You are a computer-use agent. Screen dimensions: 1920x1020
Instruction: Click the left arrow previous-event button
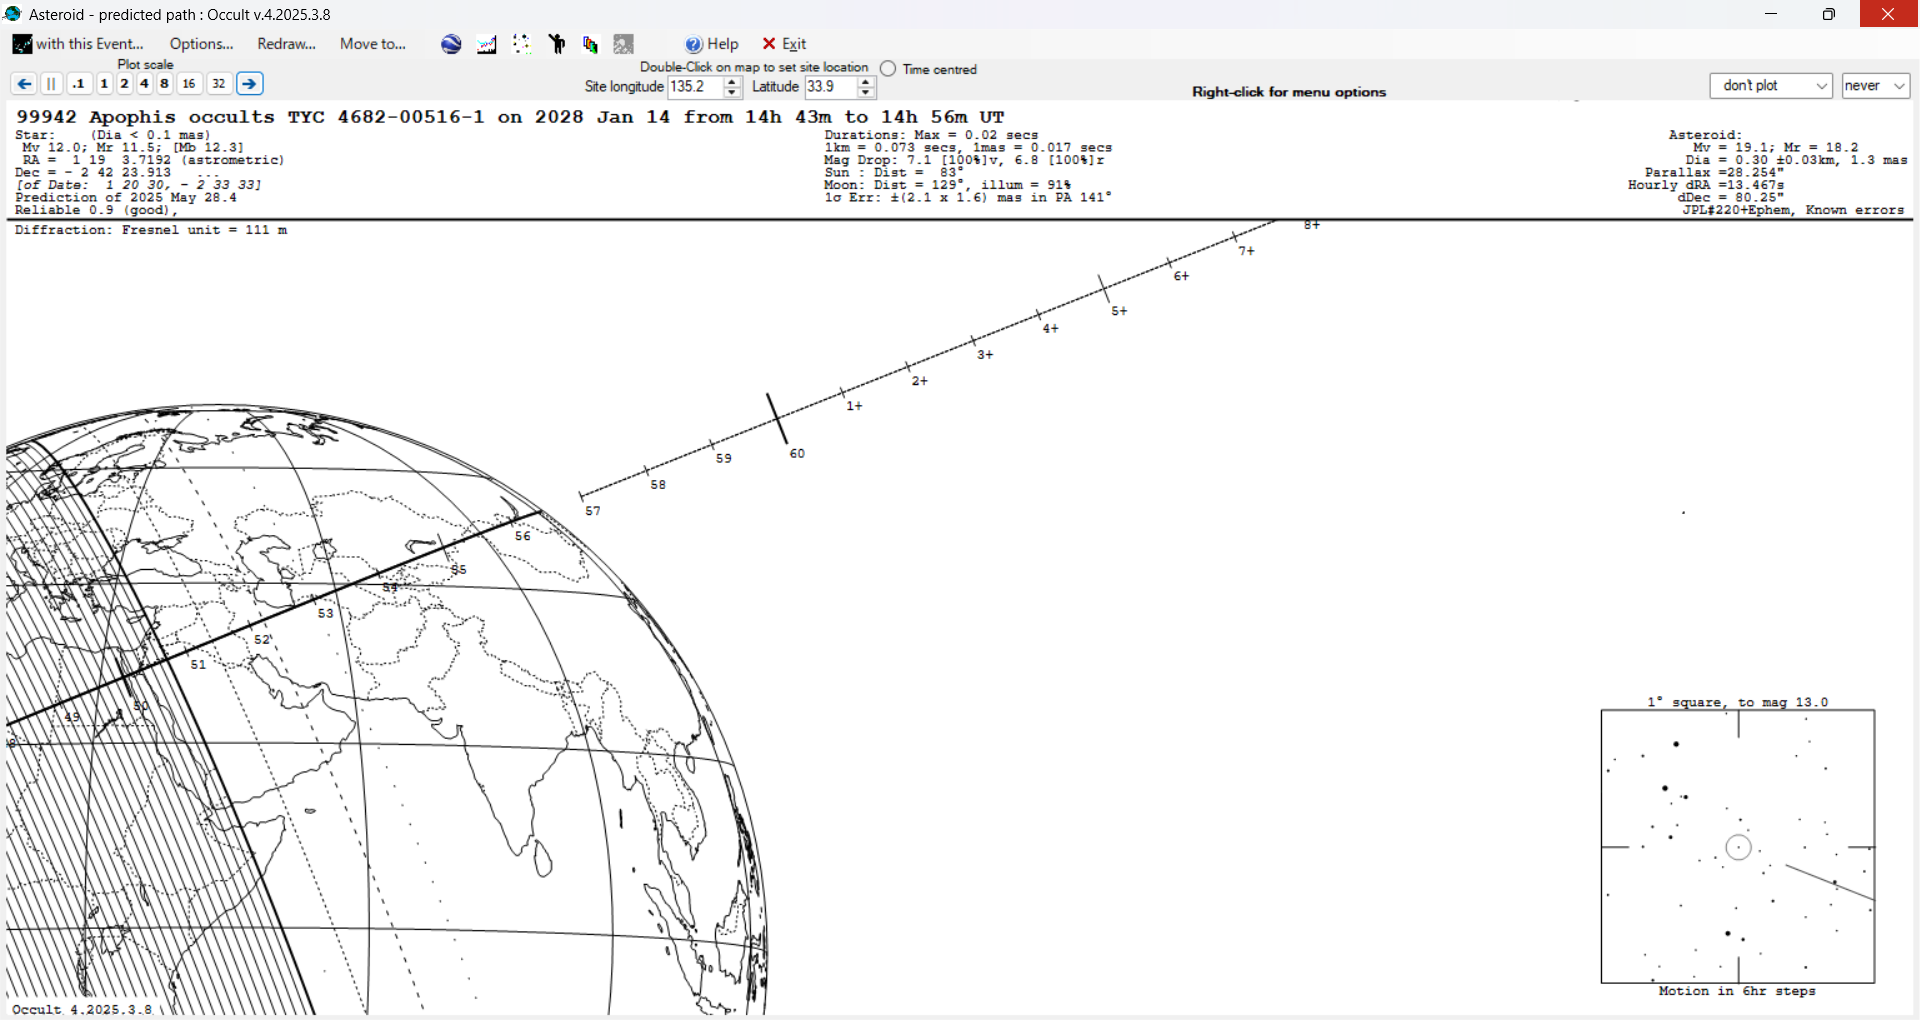click(24, 84)
